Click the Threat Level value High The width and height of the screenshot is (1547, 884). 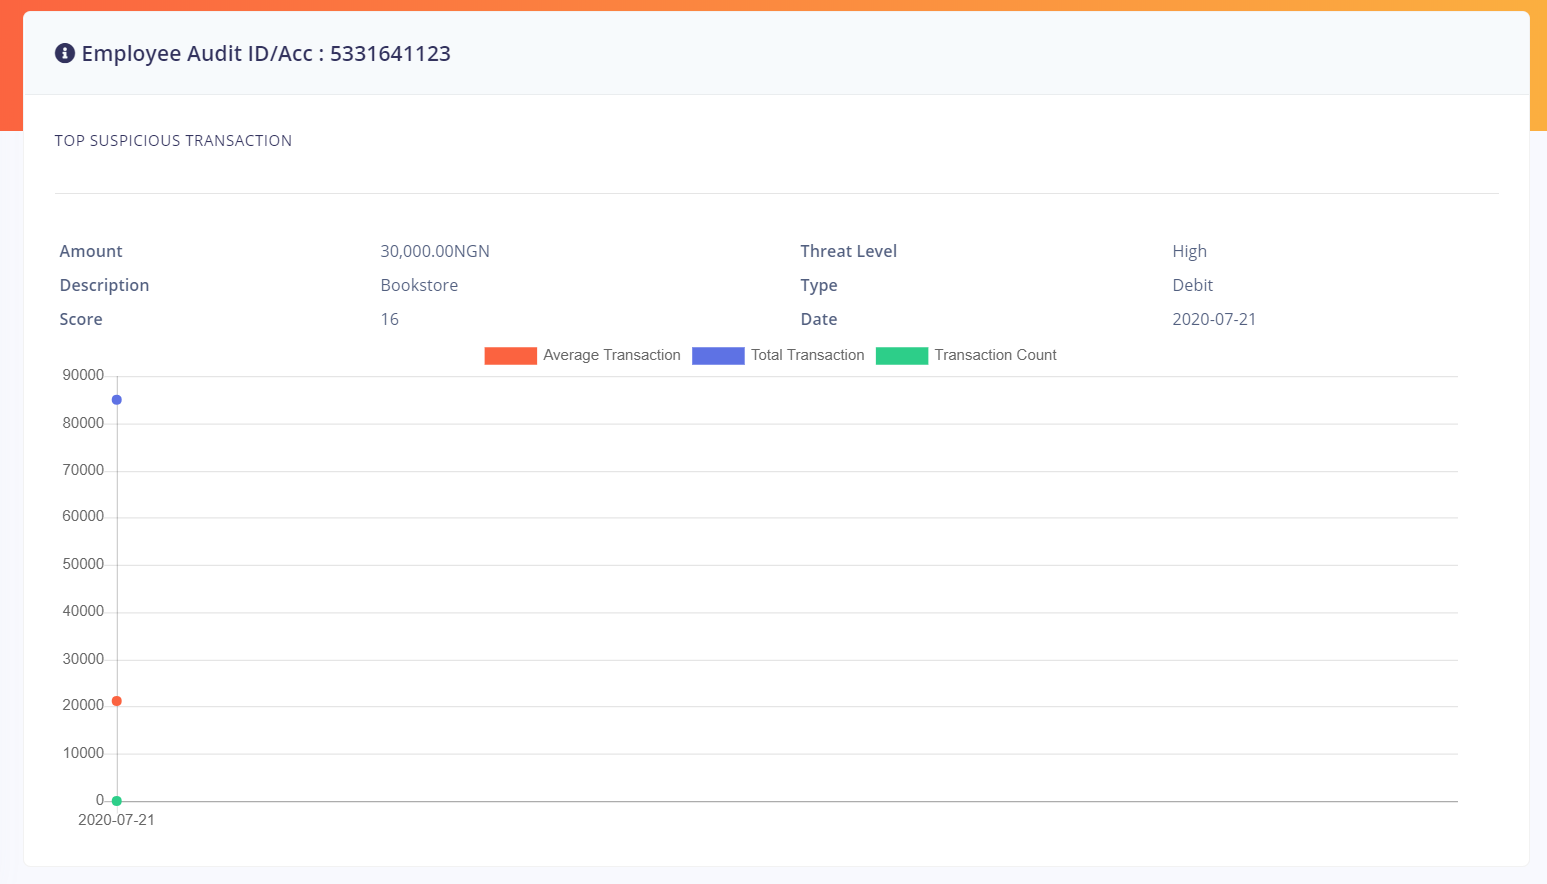[1189, 251]
